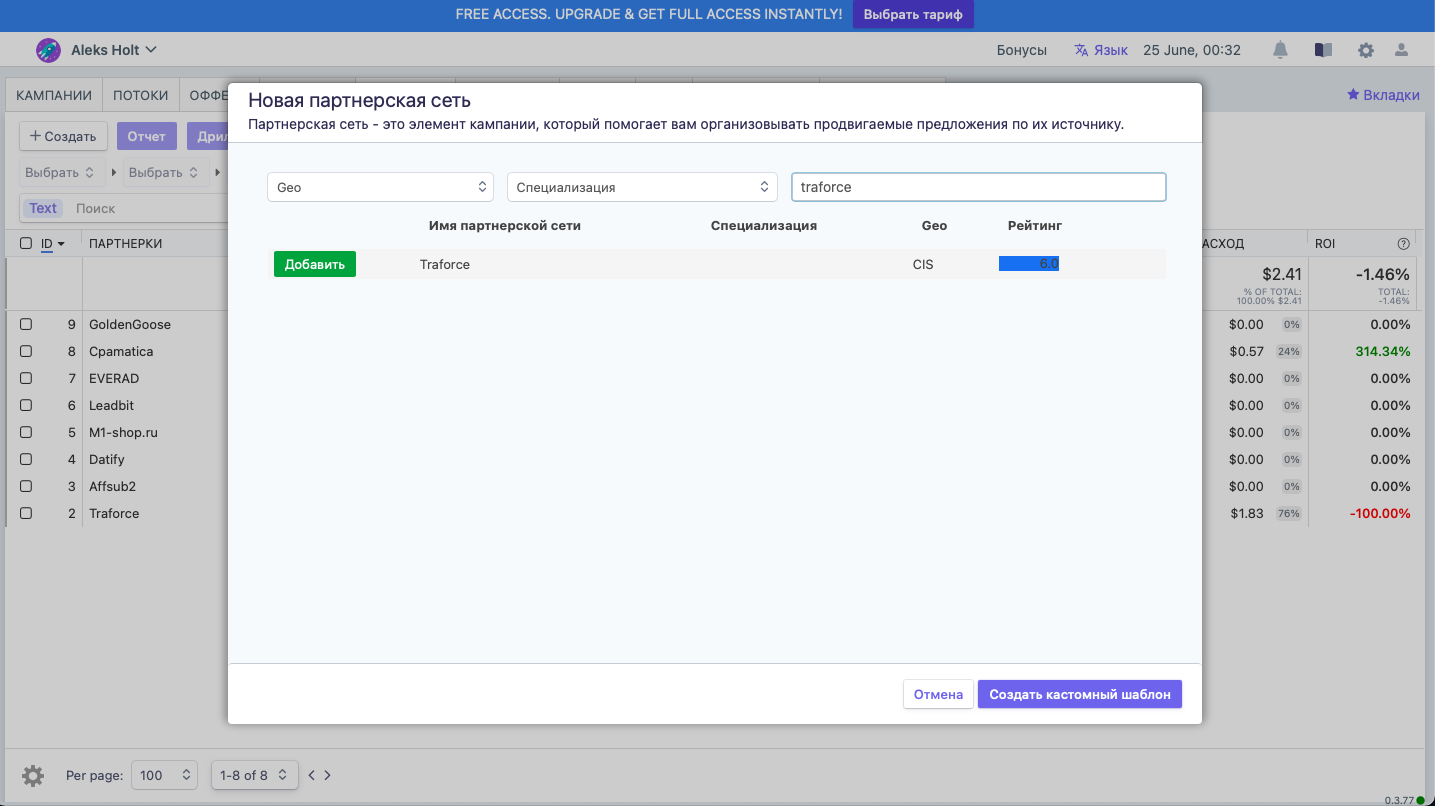
Task: Check the Affsub2 row checkbox
Action: [x=26, y=486]
